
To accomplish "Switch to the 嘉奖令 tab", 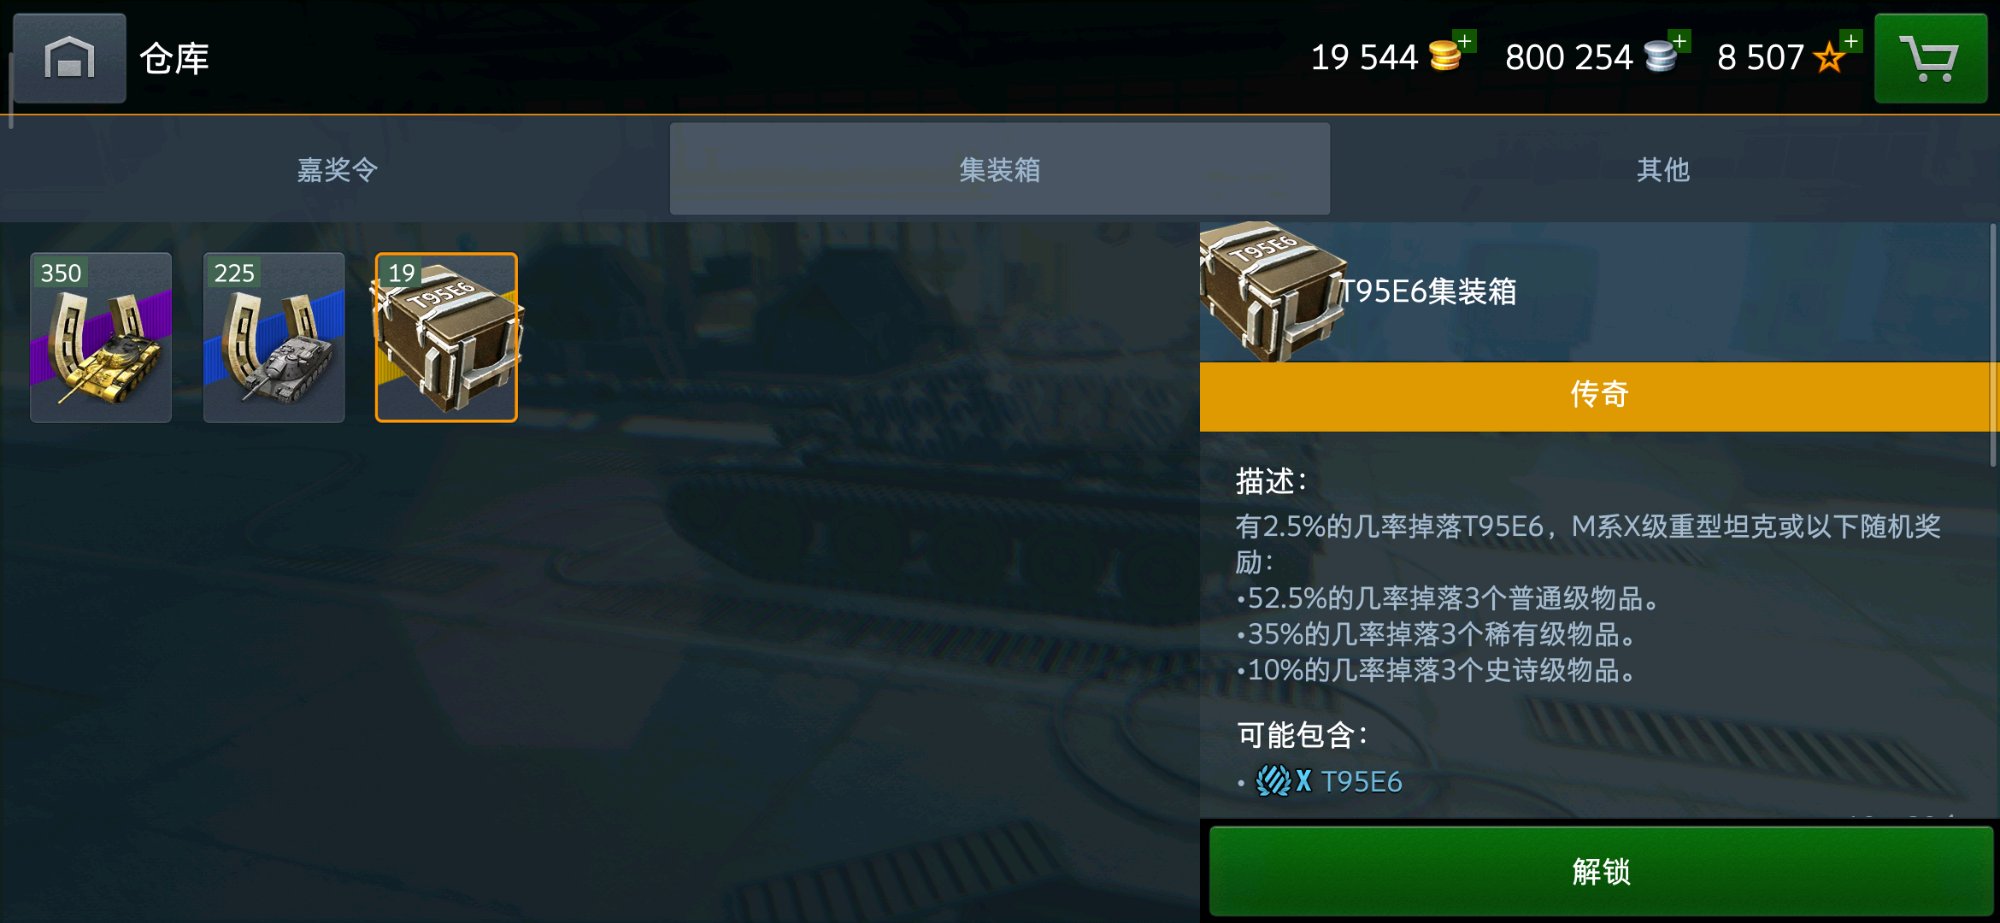I will (337, 169).
